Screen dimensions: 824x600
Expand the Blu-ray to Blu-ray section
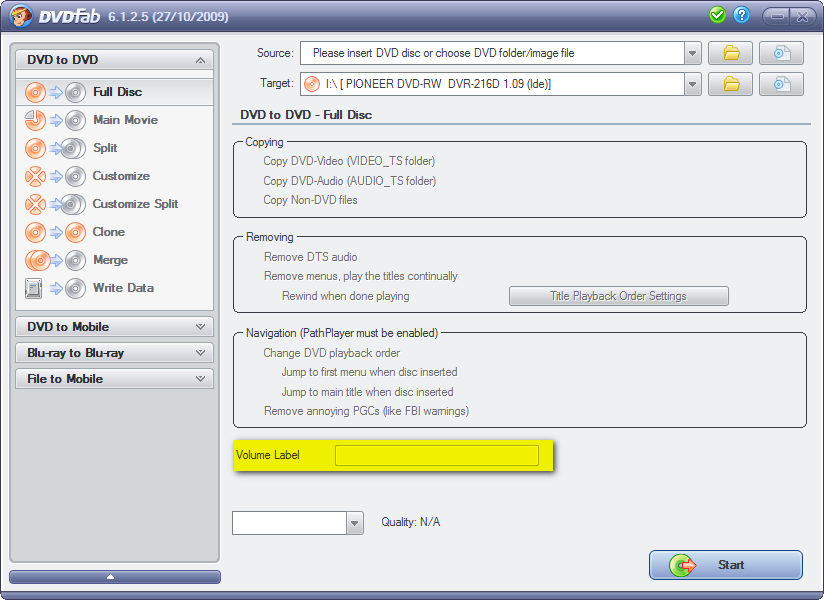coord(115,353)
